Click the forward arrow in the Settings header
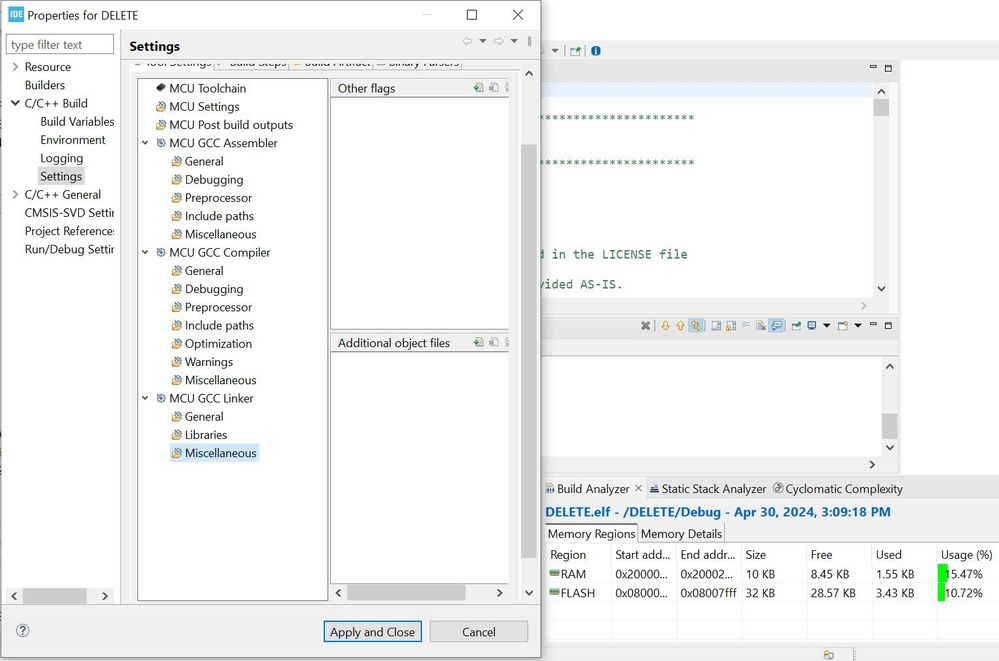Viewport: 999px width, 661px height. [499, 41]
